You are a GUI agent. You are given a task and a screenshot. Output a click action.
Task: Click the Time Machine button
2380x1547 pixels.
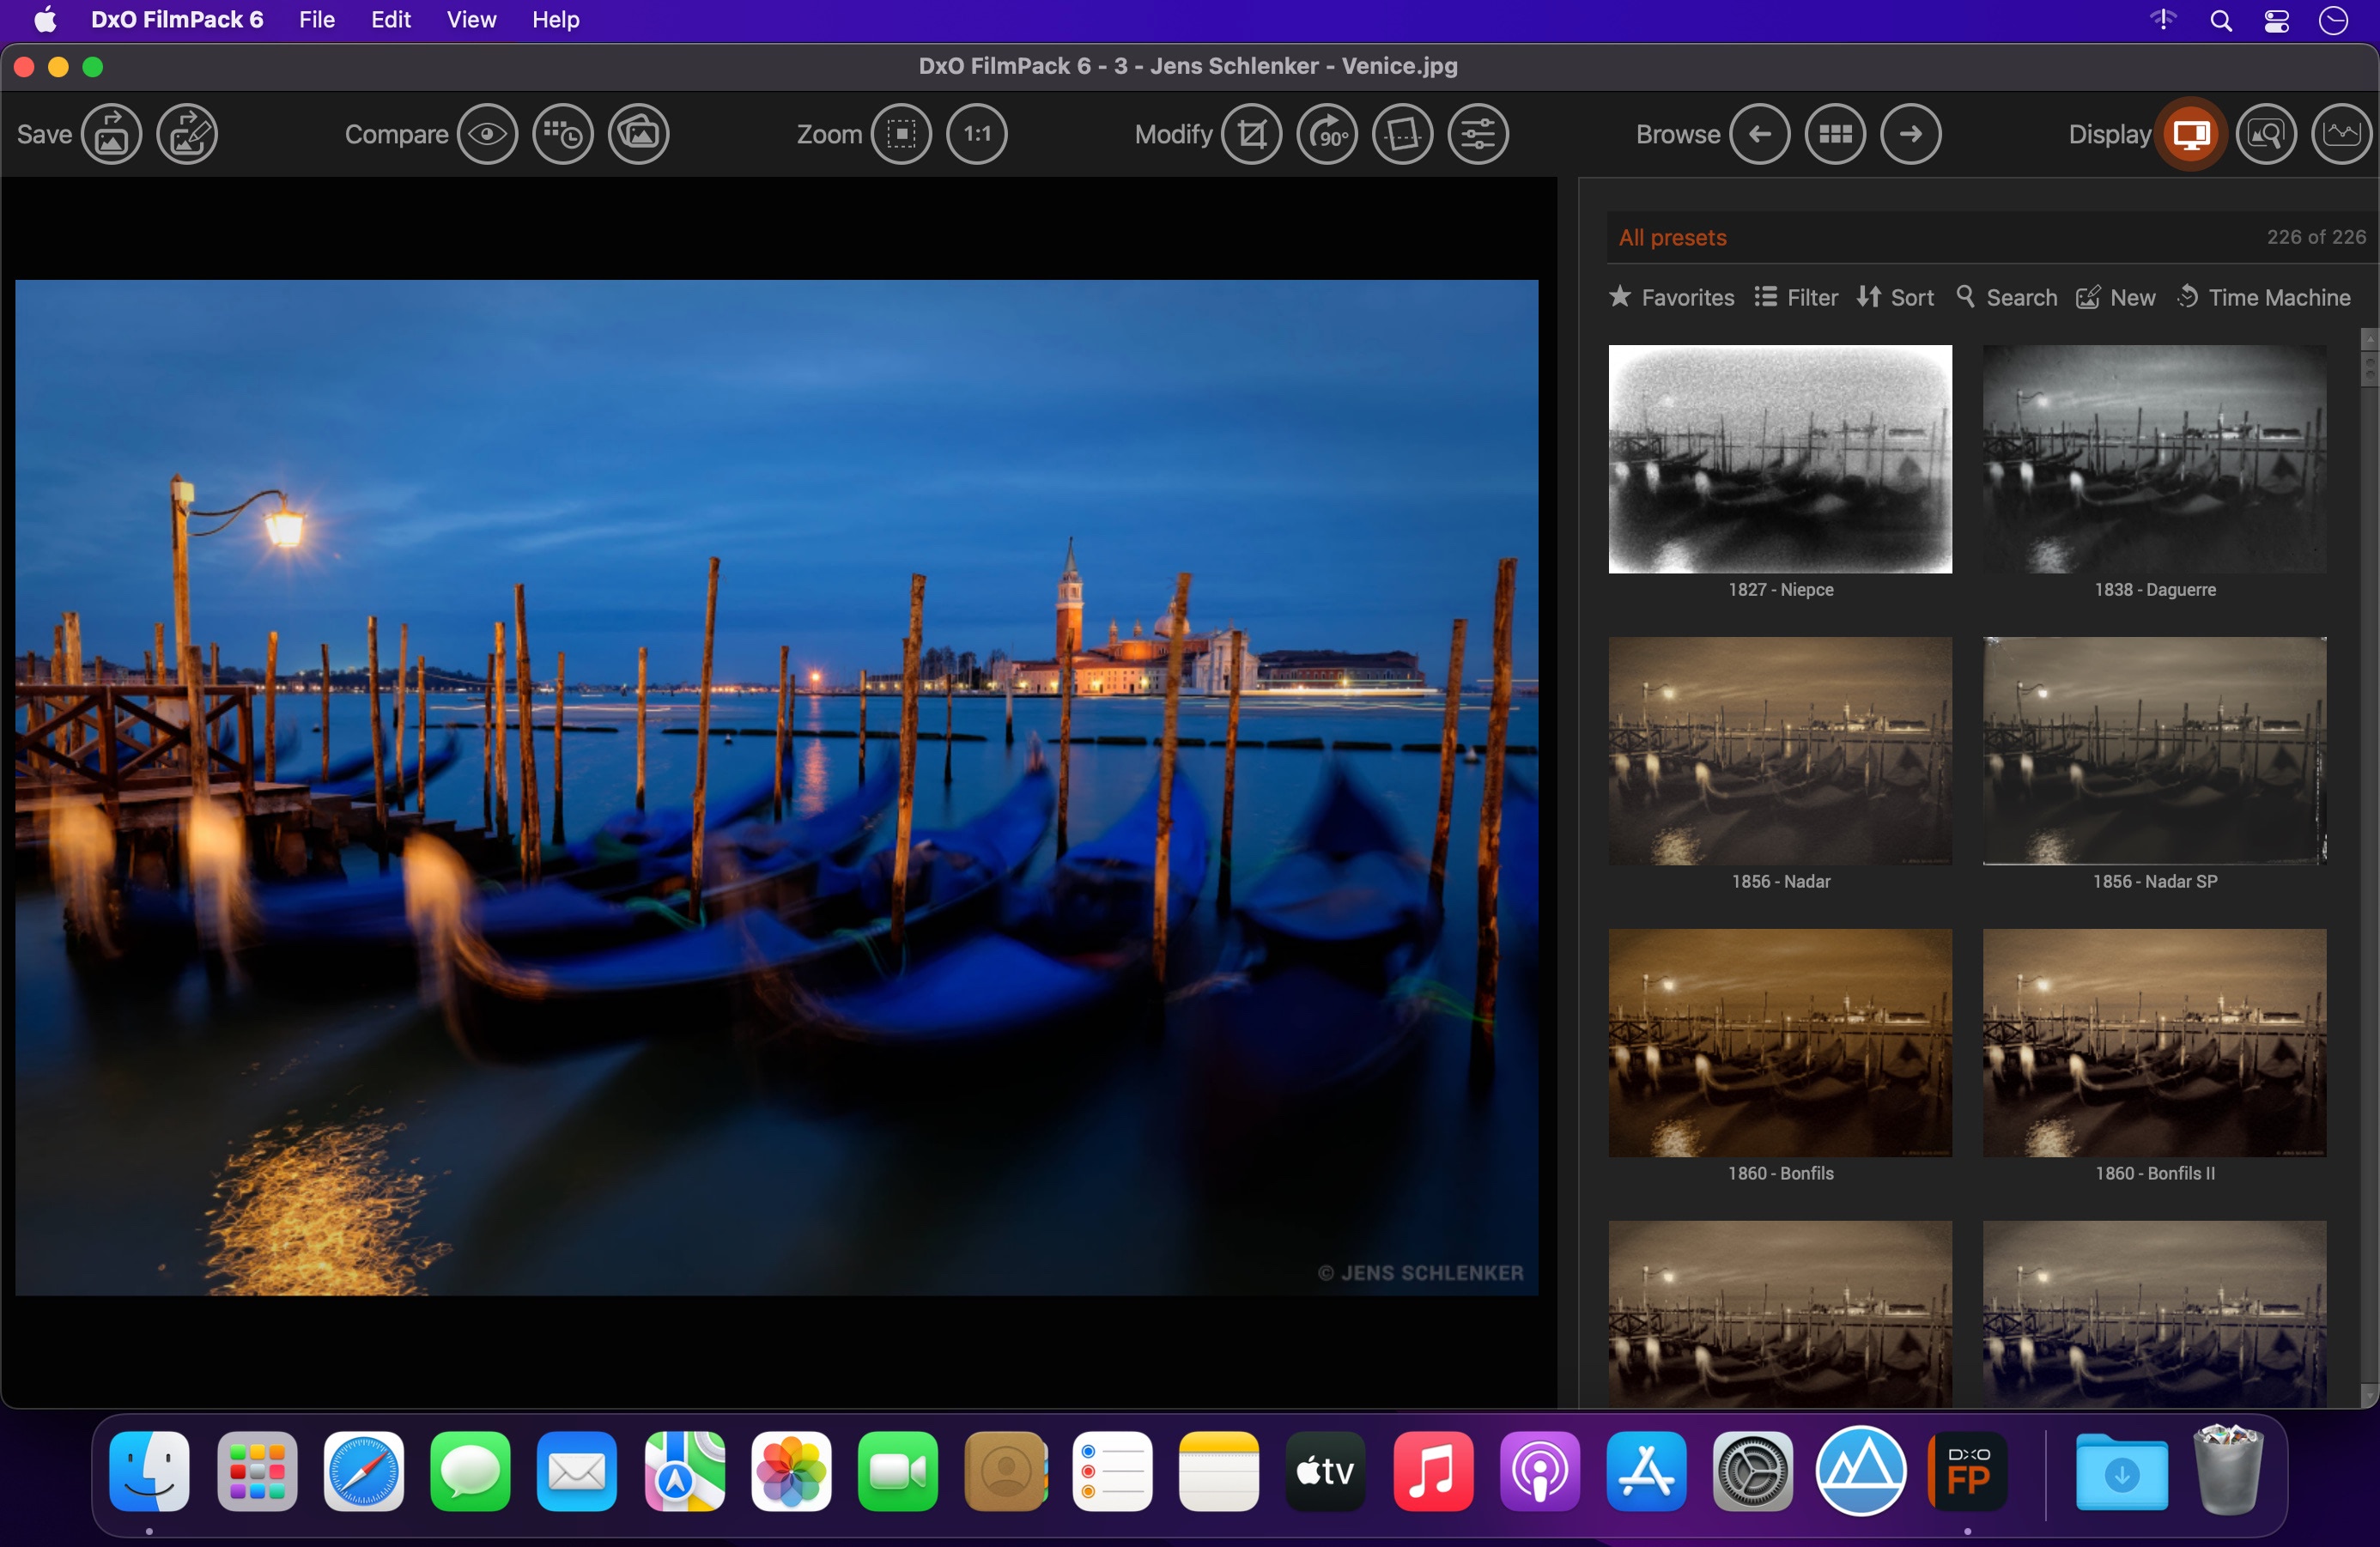2264,297
